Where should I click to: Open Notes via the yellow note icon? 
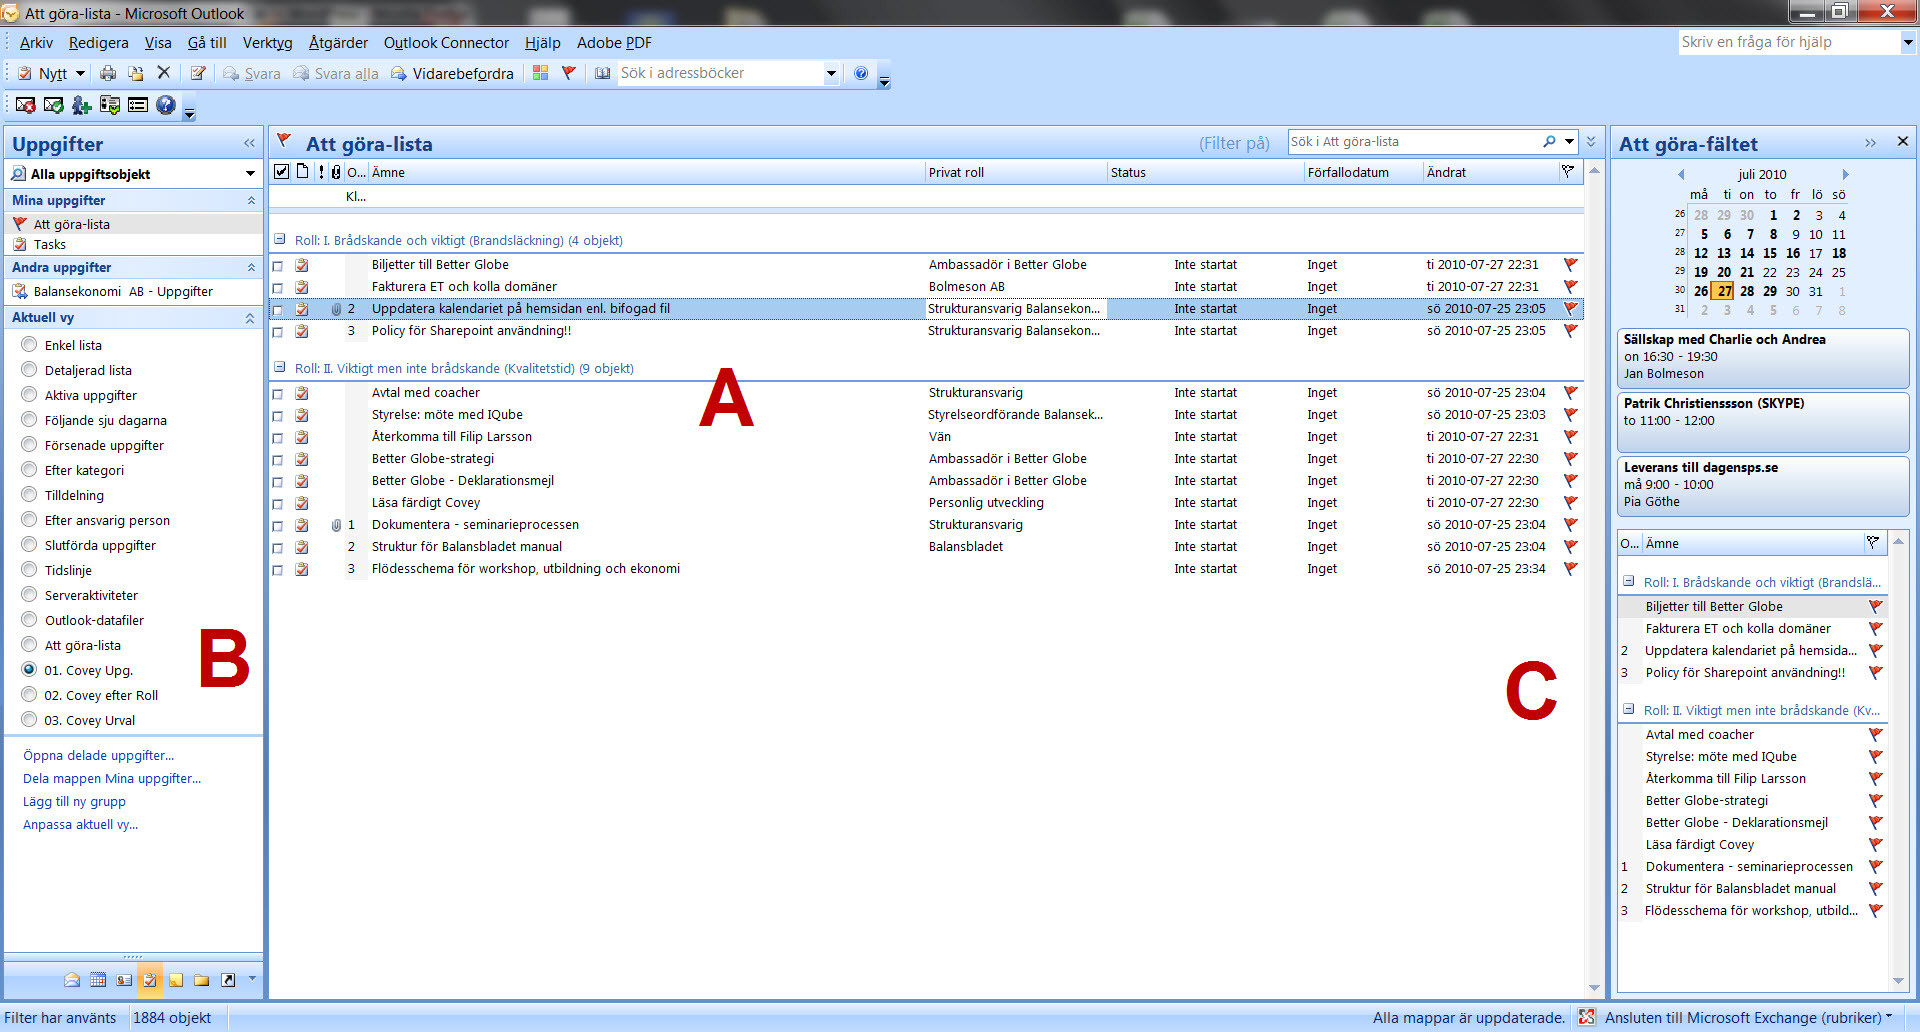point(176,980)
